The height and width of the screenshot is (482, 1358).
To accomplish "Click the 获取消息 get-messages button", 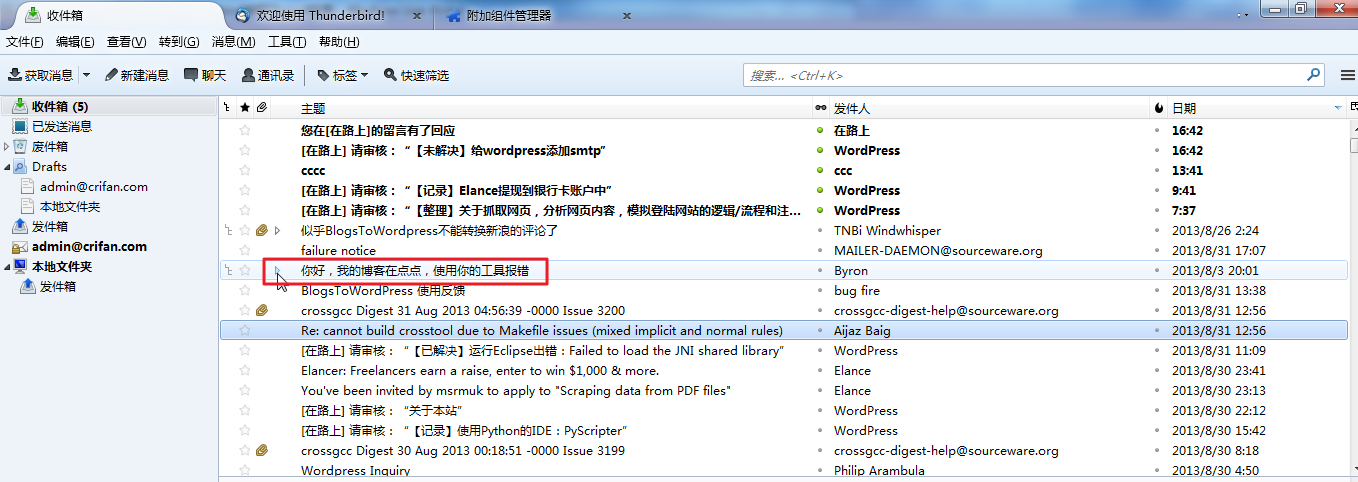I will (x=41, y=75).
